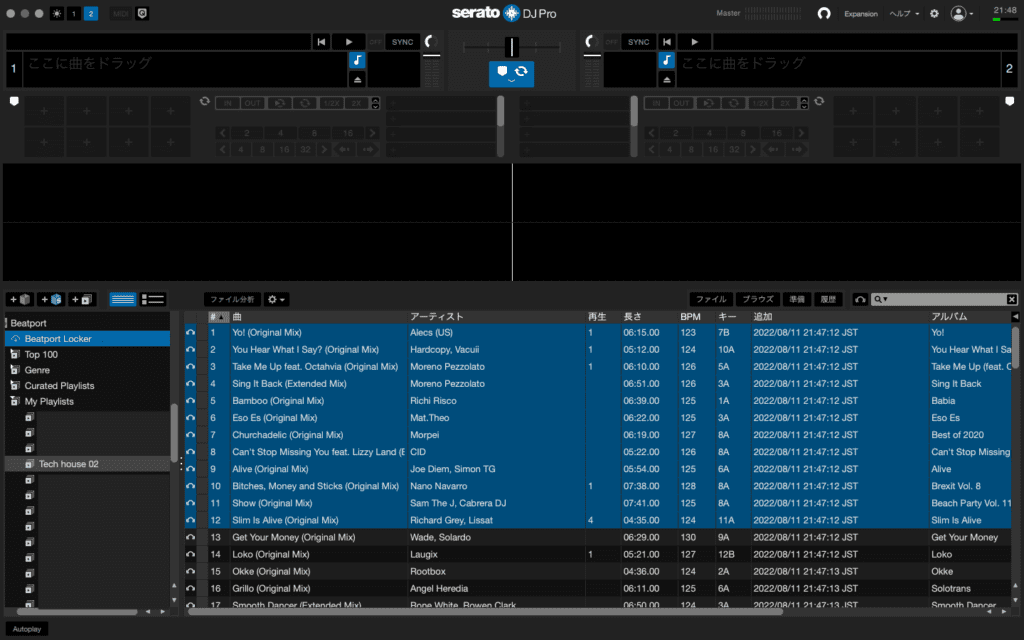This screenshot has height=640, width=1024.
Task: Adjust deck 1 gain knob
Action: click(430, 42)
